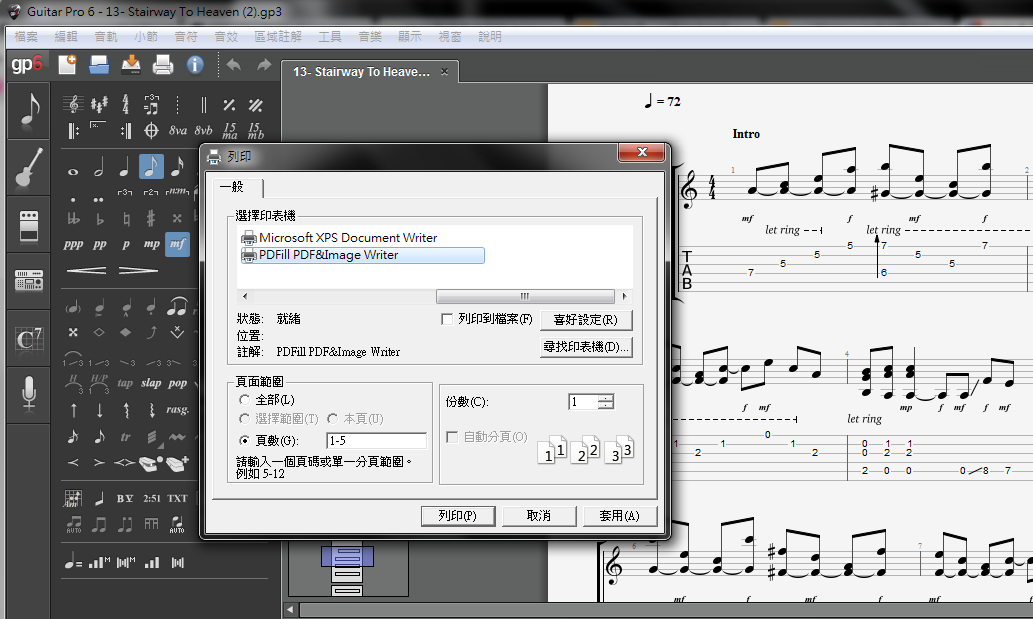Click the 2:51 timer tool

pos(152,498)
